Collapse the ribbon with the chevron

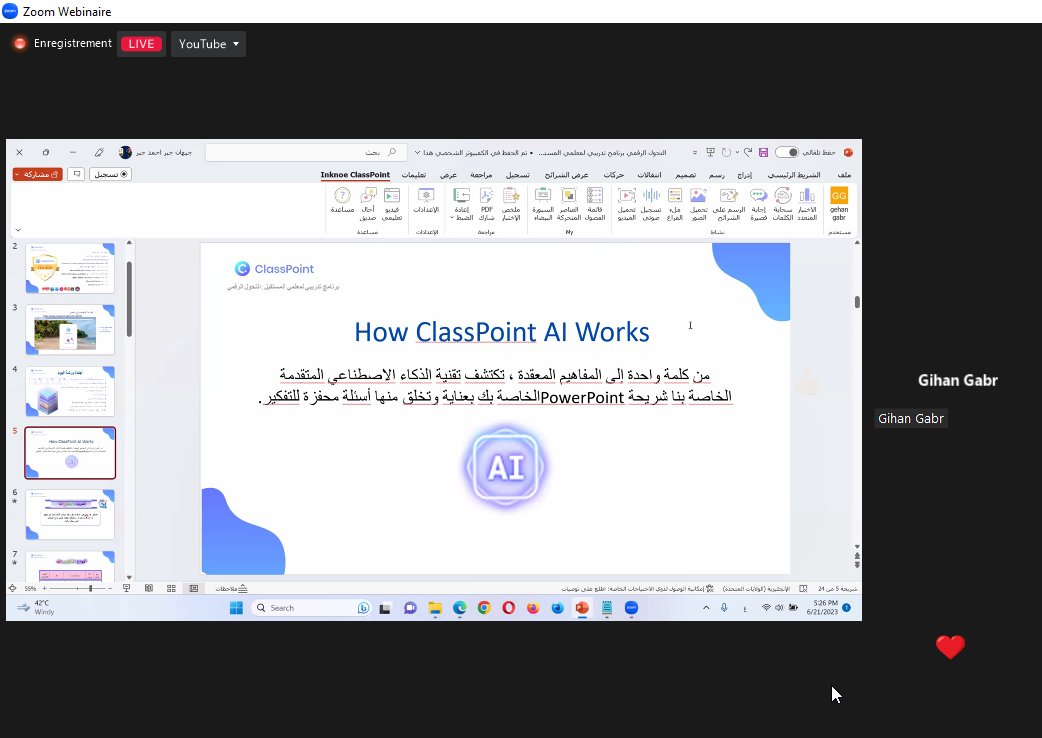(x=18, y=230)
